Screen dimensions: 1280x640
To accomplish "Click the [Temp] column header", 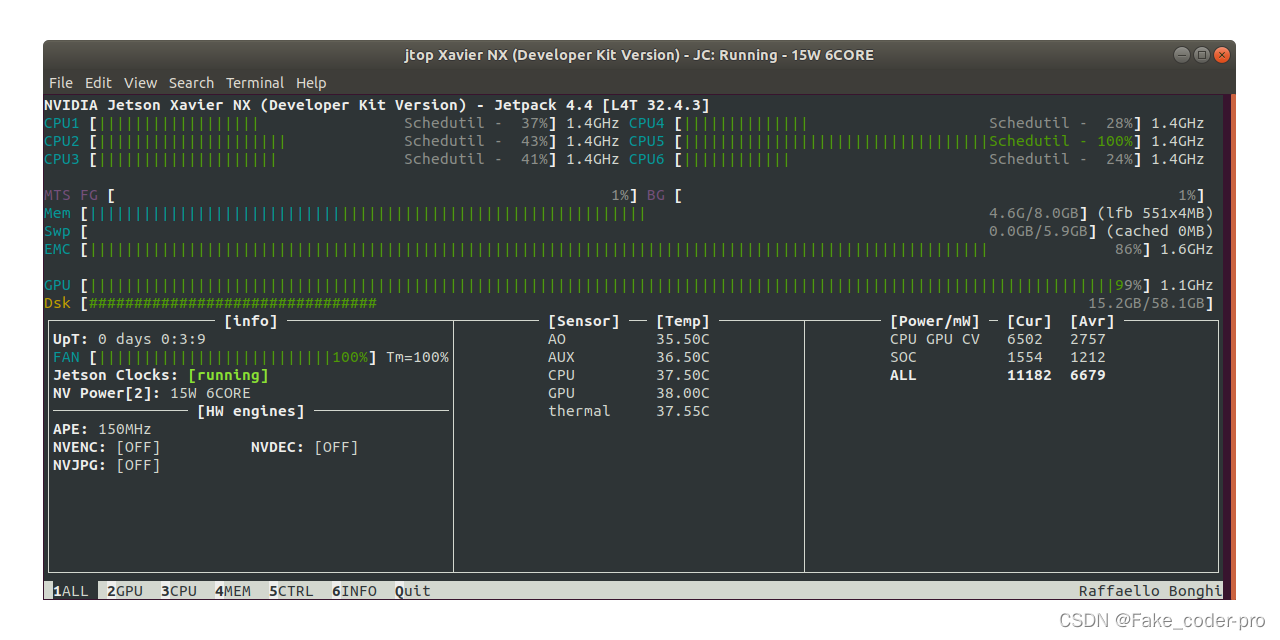I will tap(683, 321).
